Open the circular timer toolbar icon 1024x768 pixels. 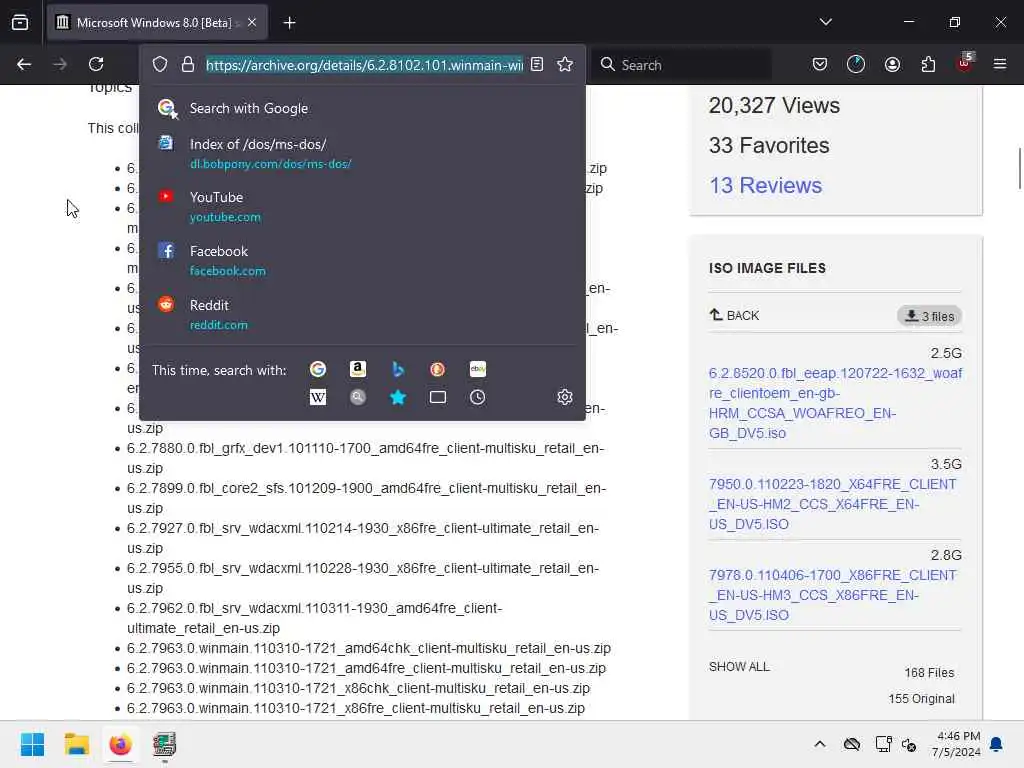click(856, 64)
